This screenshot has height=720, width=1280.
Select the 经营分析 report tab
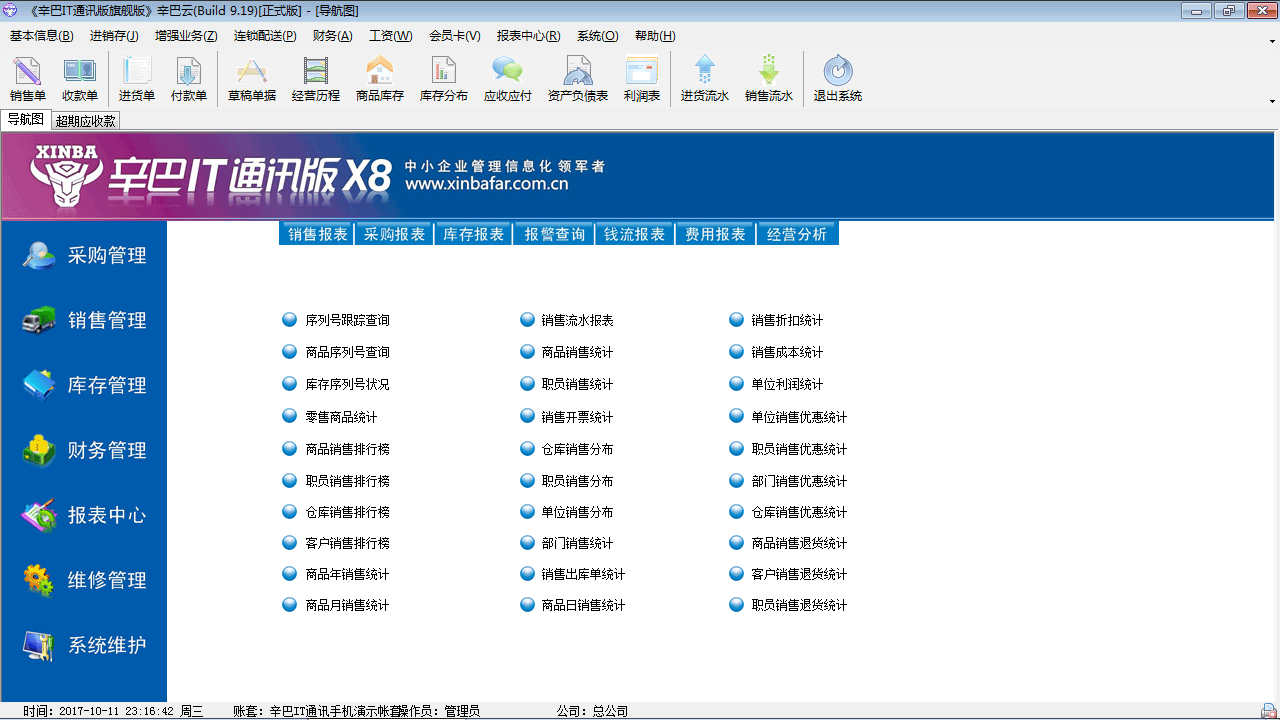(x=797, y=234)
